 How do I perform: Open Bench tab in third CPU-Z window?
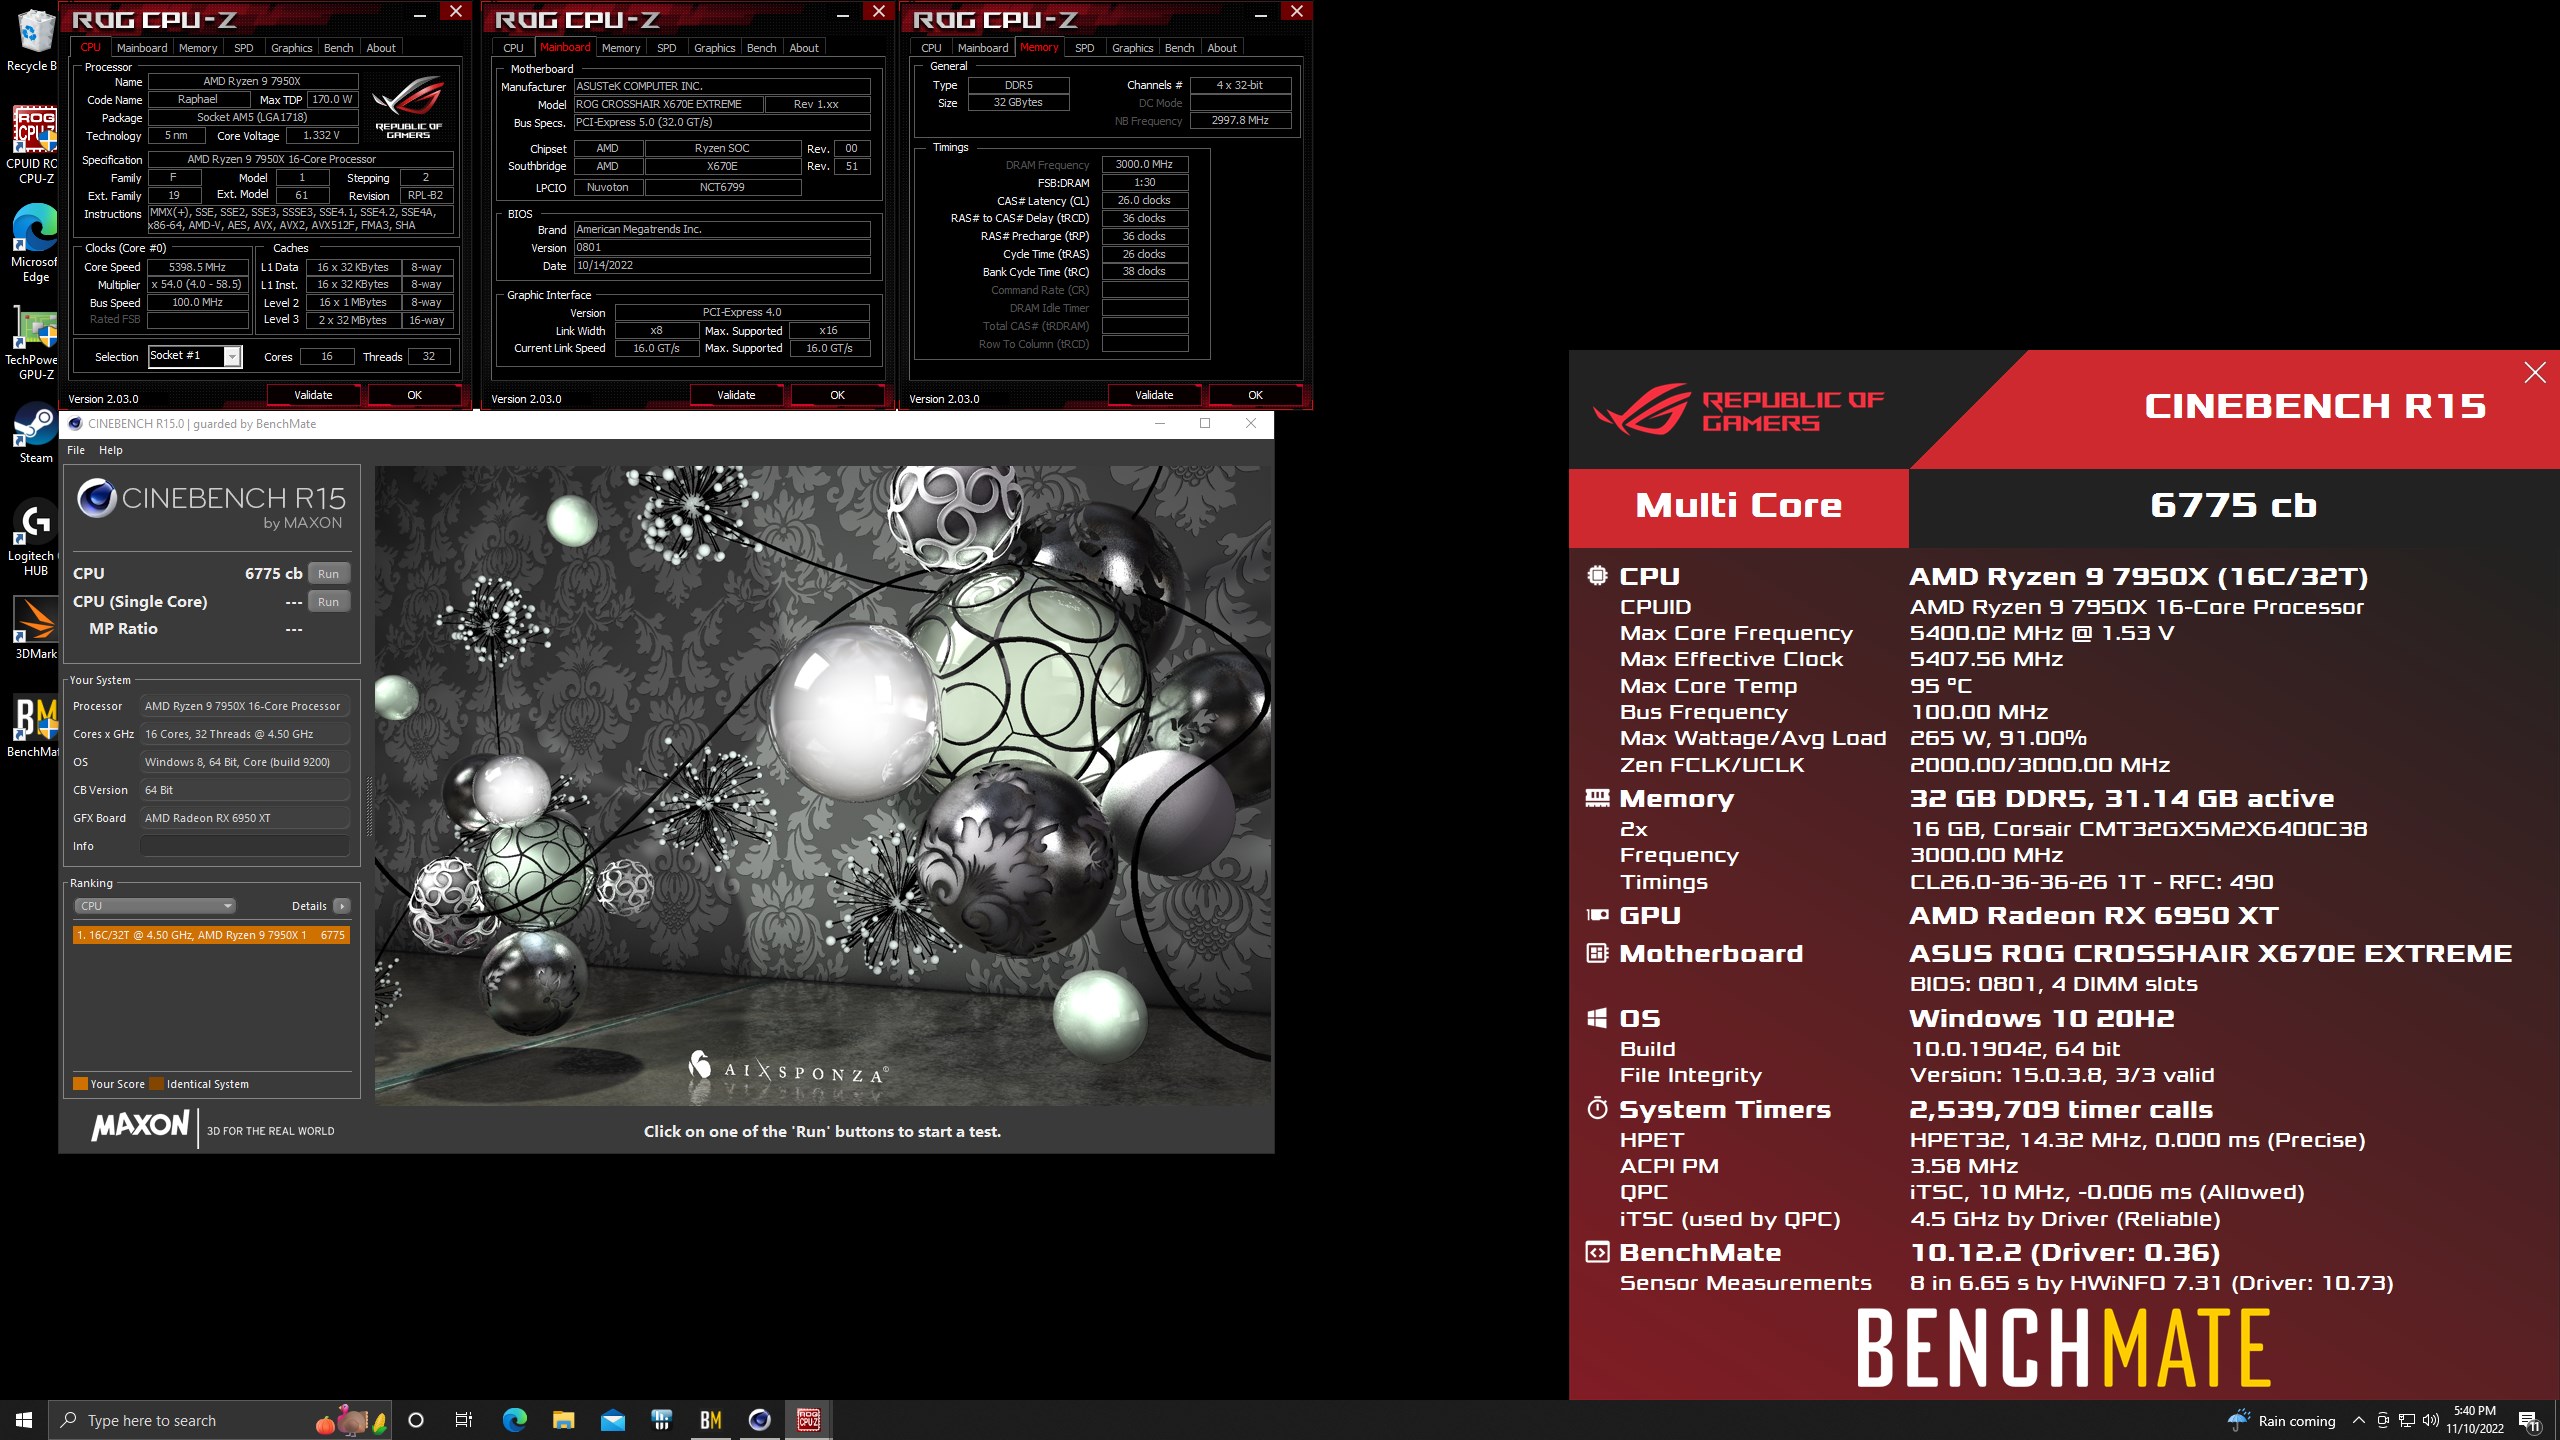(x=1179, y=47)
